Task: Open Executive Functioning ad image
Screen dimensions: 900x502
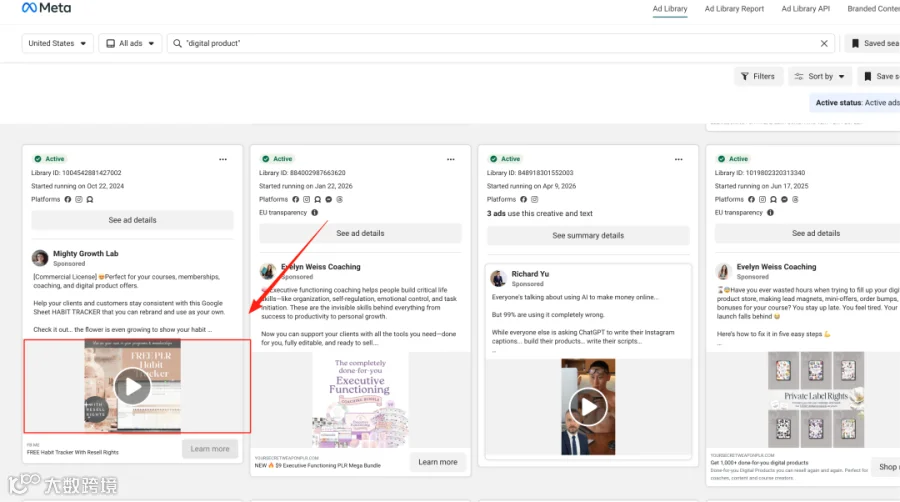Action: (x=360, y=400)
